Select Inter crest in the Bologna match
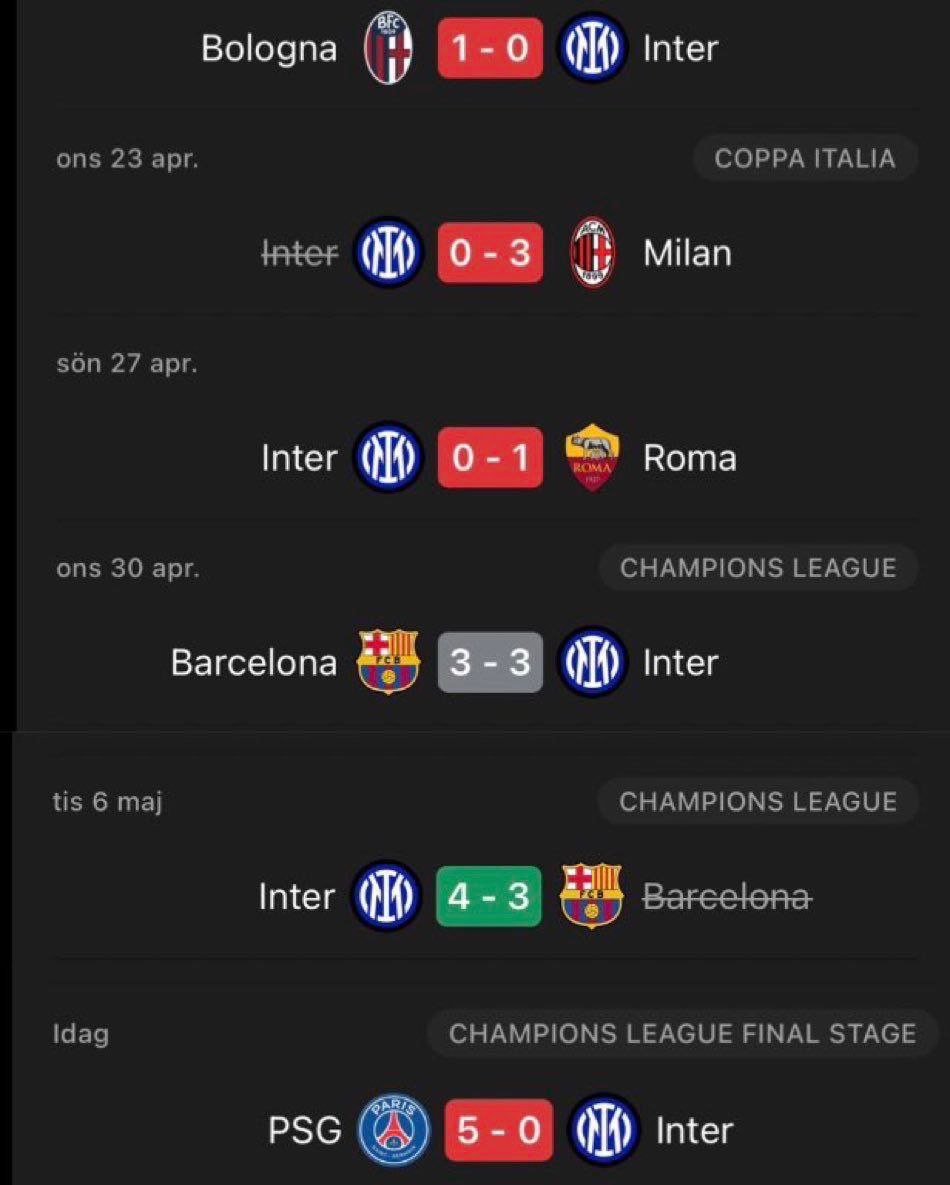The width and height of the screenshot is (950, 1185). point(592,47)
